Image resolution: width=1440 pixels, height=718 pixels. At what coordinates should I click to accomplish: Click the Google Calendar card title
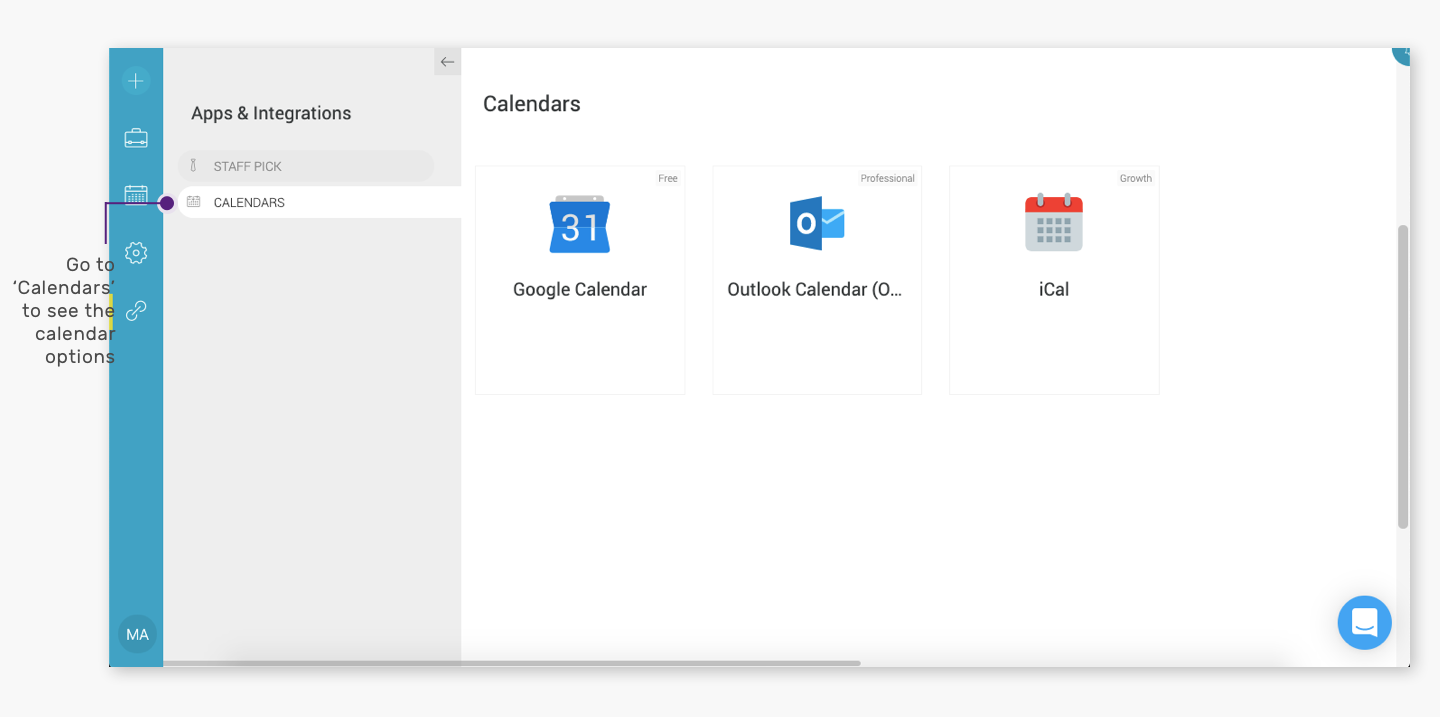(x=580, y=289)
